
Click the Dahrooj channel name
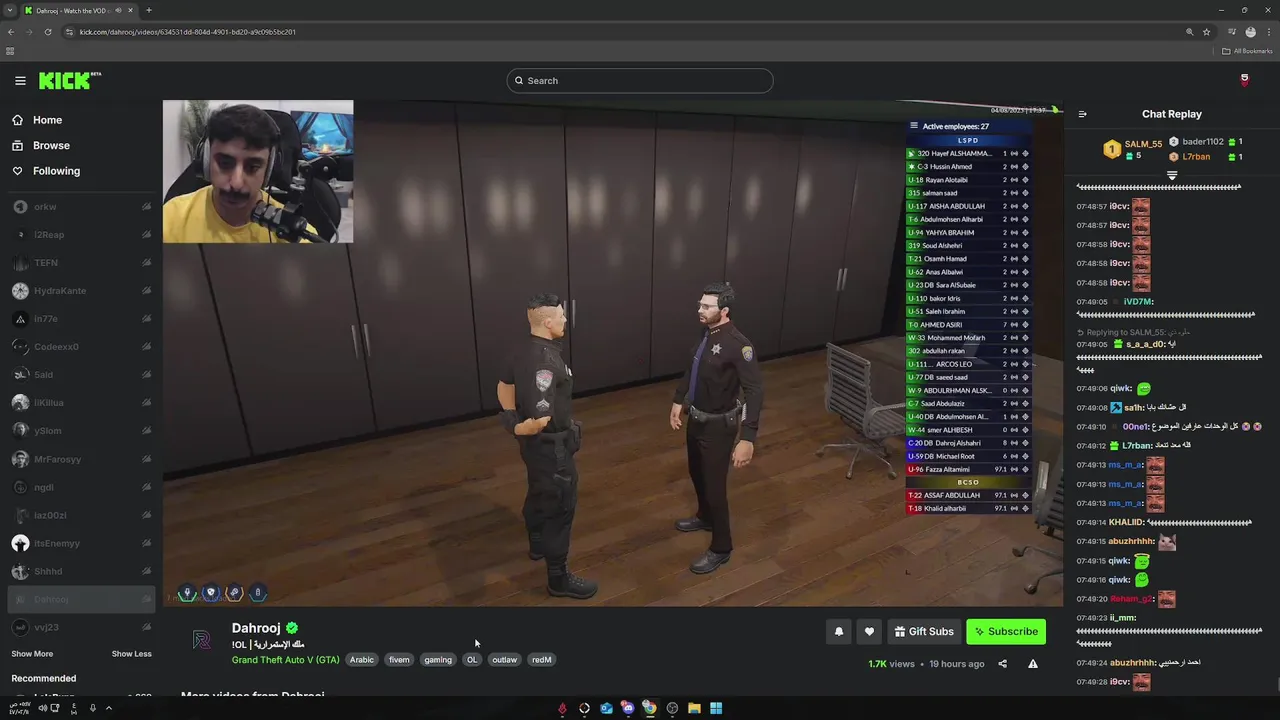pos(256,628)
